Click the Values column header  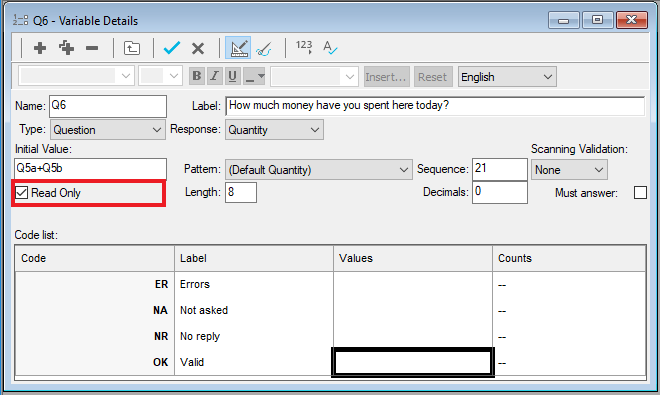click(x=413, y=258)
